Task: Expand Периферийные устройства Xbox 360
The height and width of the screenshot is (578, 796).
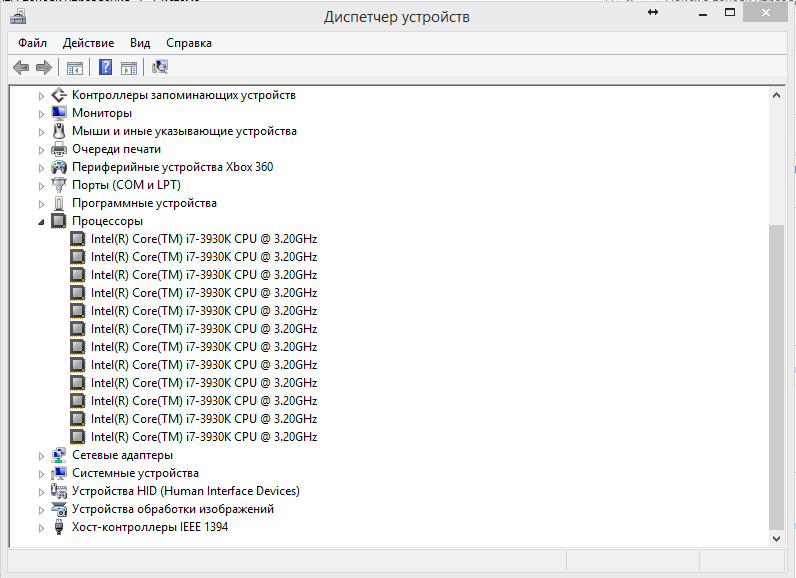Action: coord(42,168)
